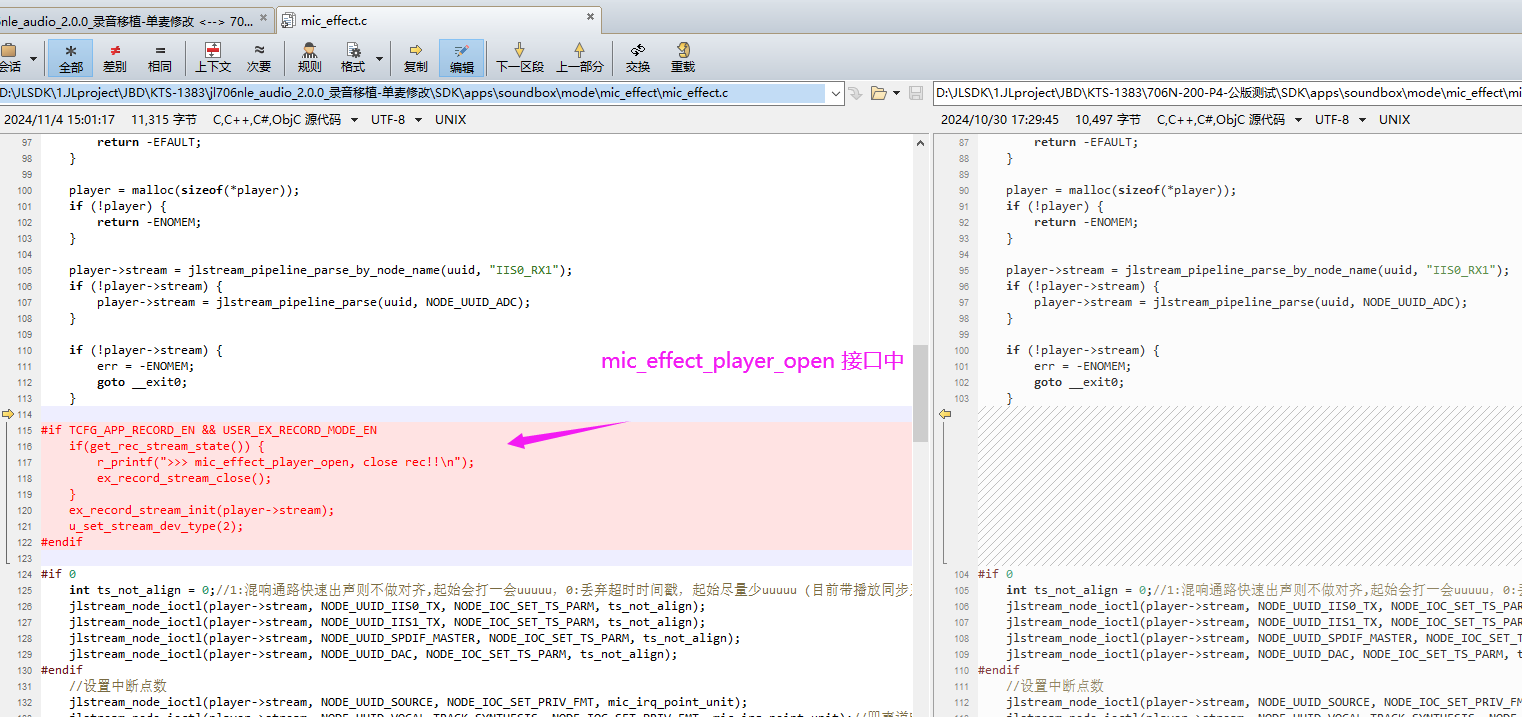Viewport: 1522px width, 717px height.
Task: Click the left file path field
Action: tap(414, 93)
